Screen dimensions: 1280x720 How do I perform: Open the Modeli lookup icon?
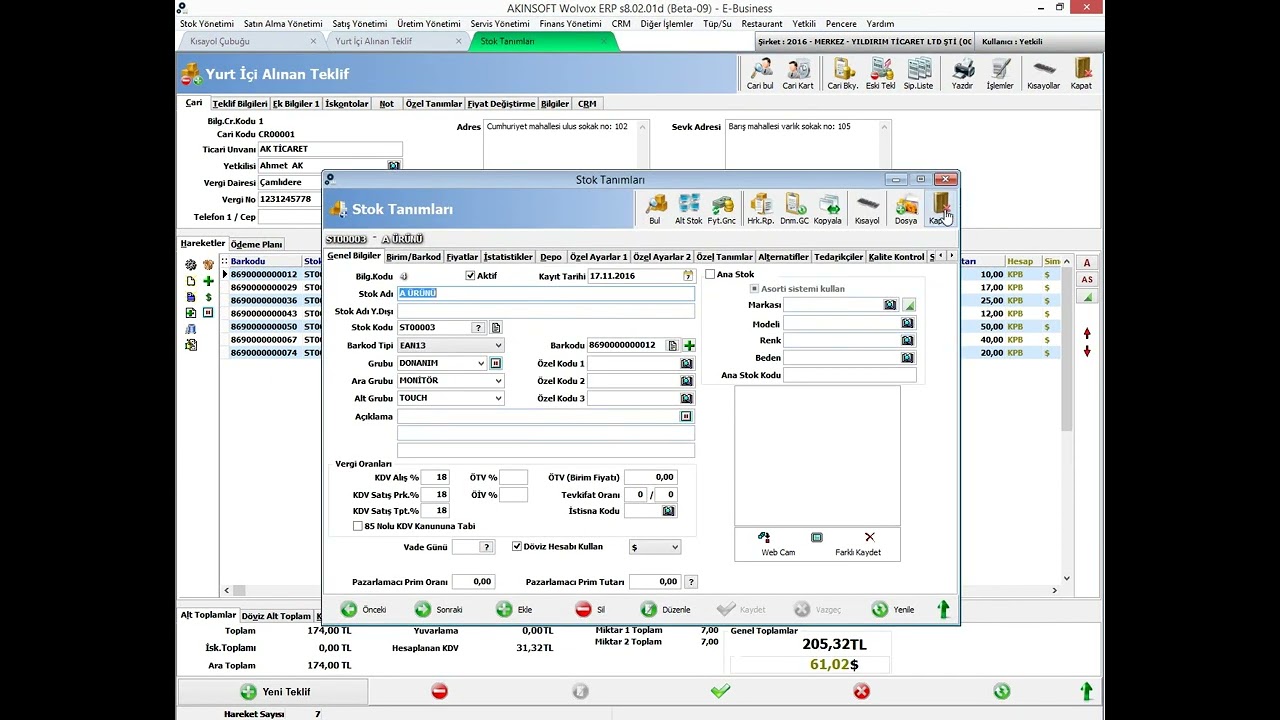pos(907,323)
